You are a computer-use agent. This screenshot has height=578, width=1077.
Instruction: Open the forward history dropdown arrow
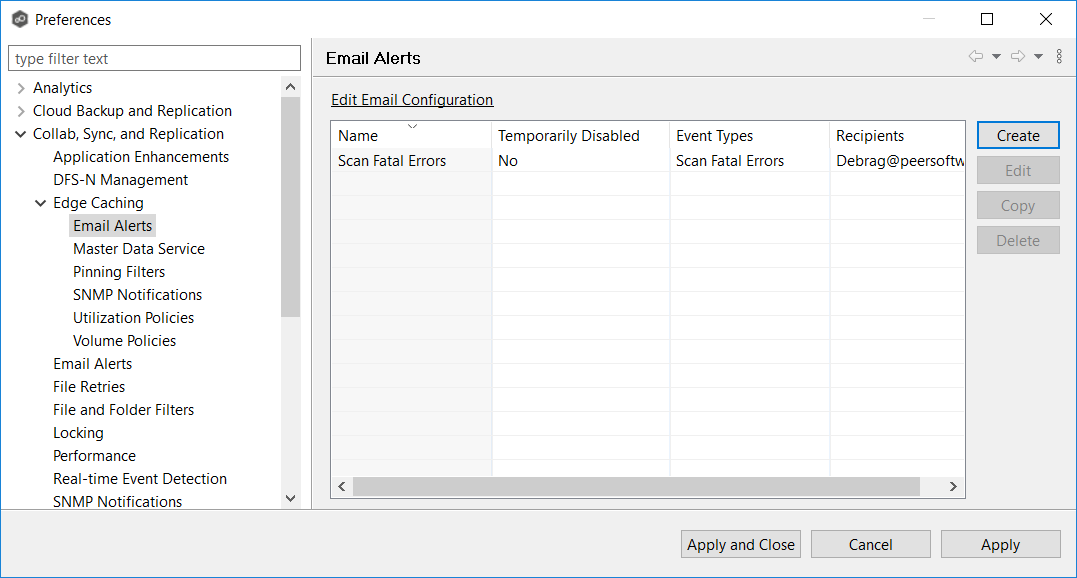click(x=1038, y=57)
